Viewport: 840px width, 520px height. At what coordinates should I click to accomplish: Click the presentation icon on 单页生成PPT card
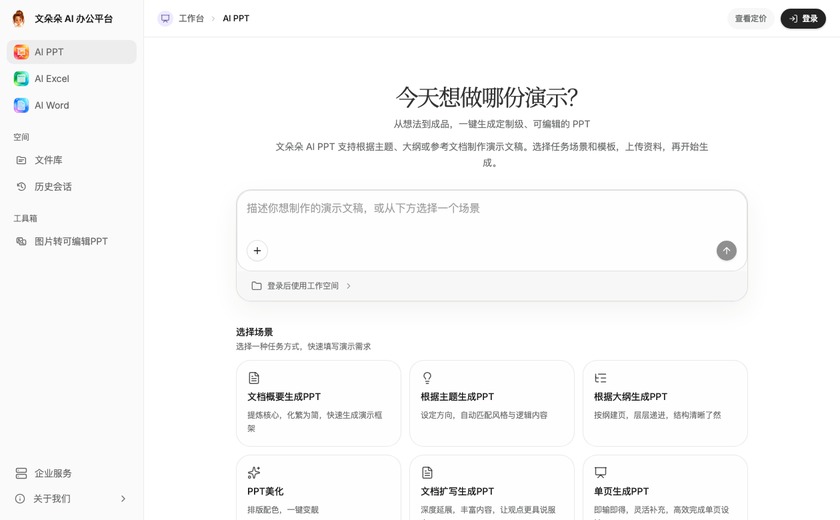(x=600, y=472)
